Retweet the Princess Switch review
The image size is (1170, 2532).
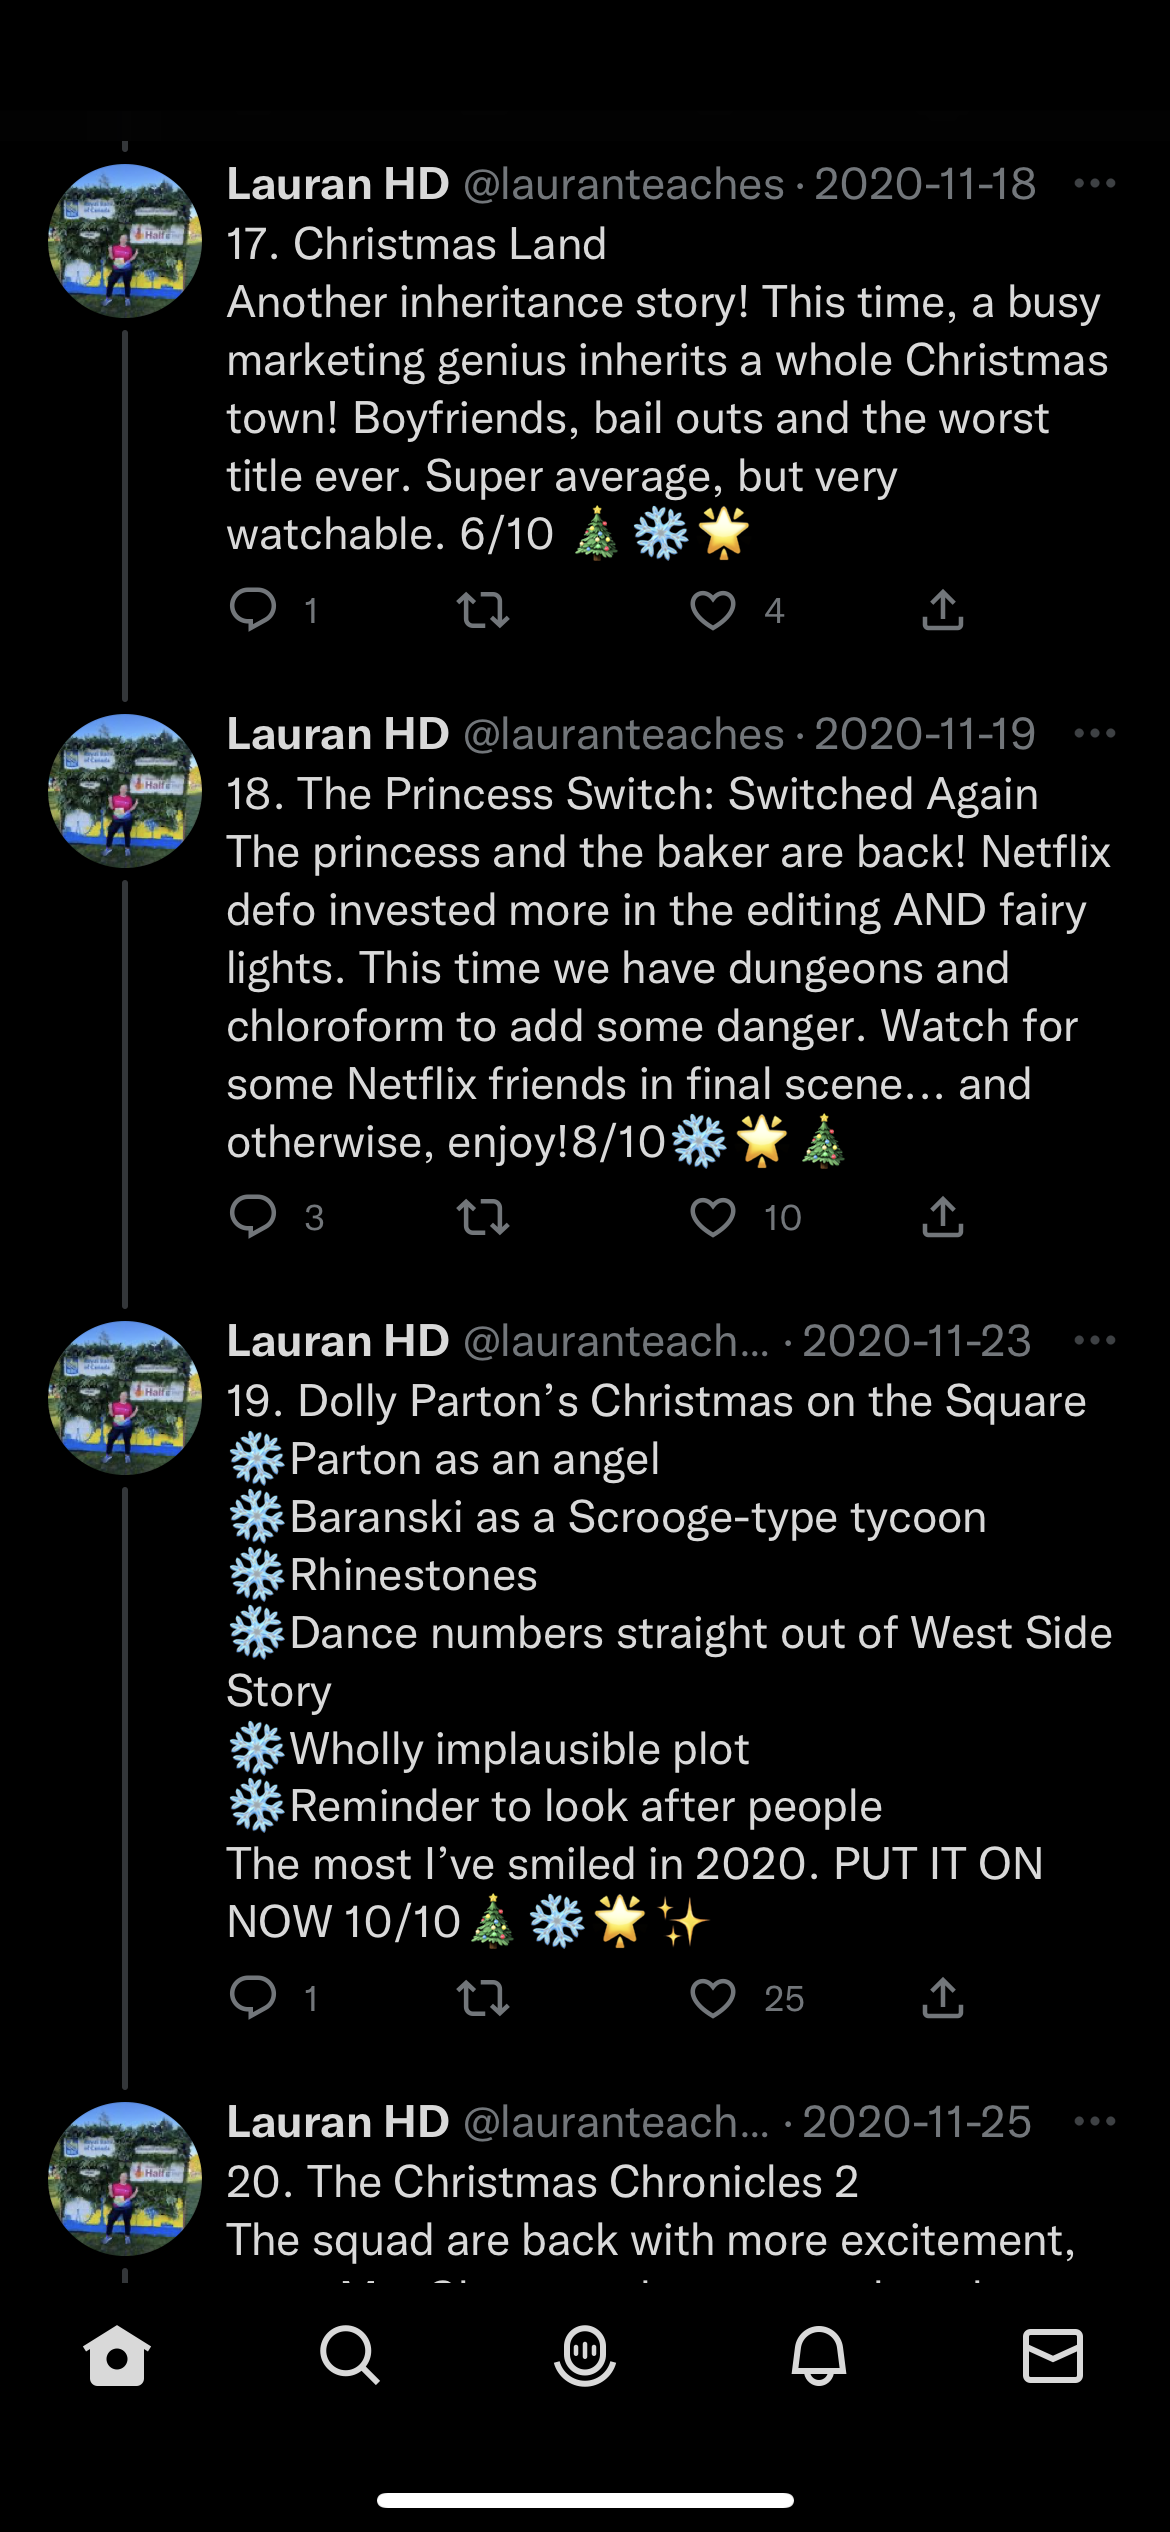pos(483,1217)
